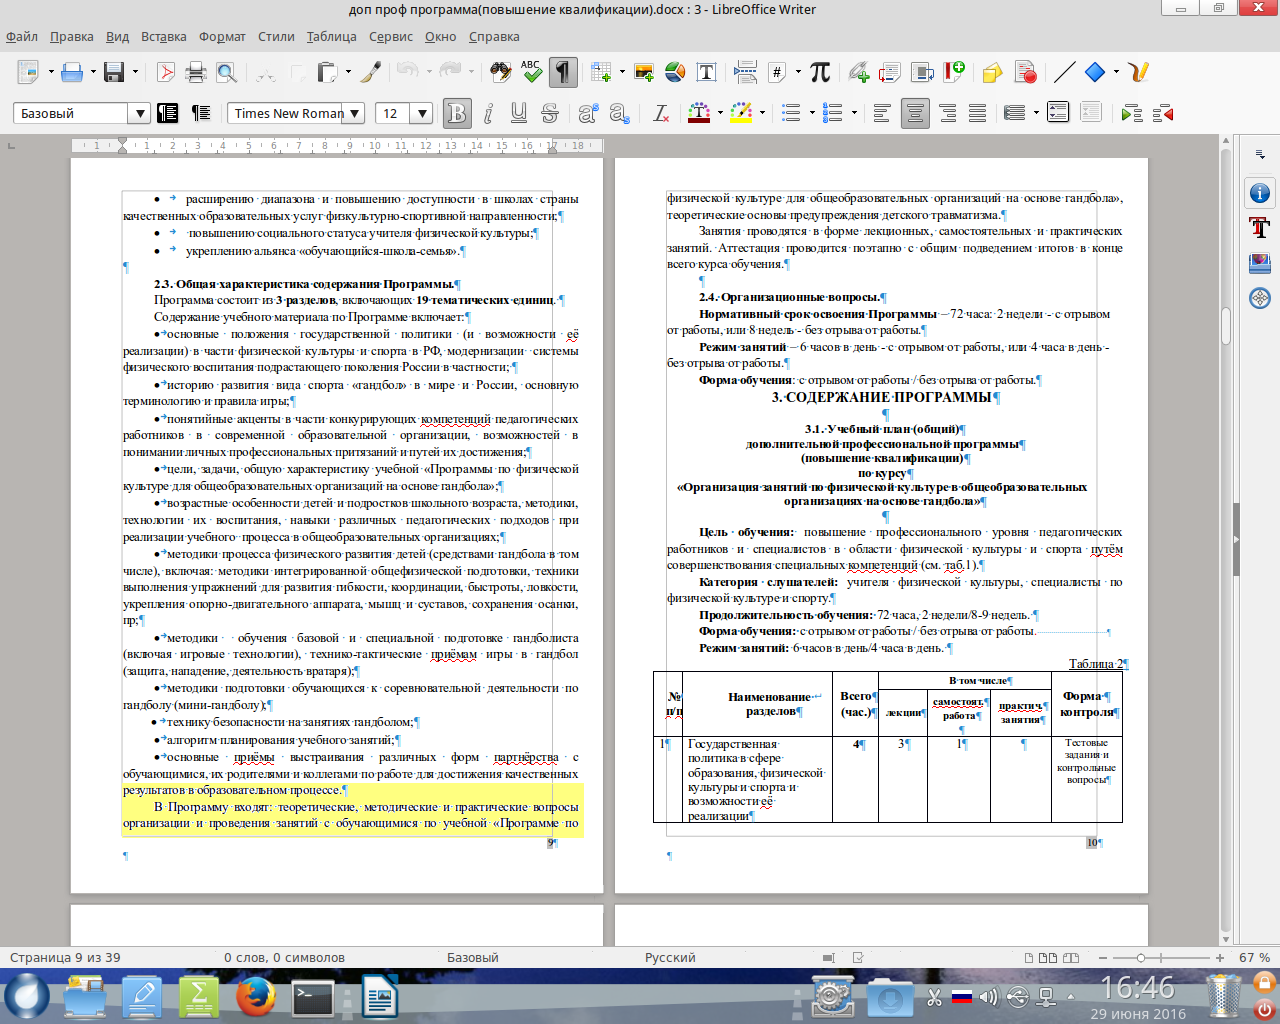
Task: Open sidebar Properties panel
Action: [x=1260, y=193]
